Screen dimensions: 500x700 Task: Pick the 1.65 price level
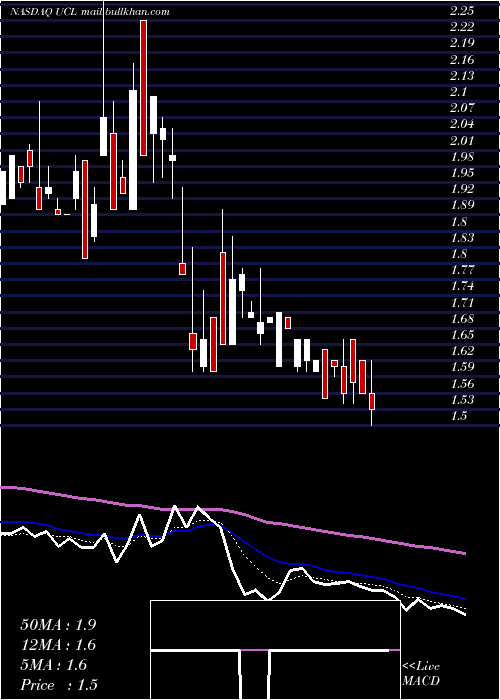462,335
